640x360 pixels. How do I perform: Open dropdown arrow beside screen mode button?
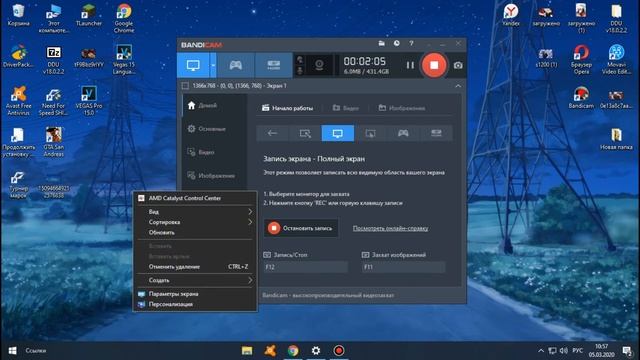point(213,65)
